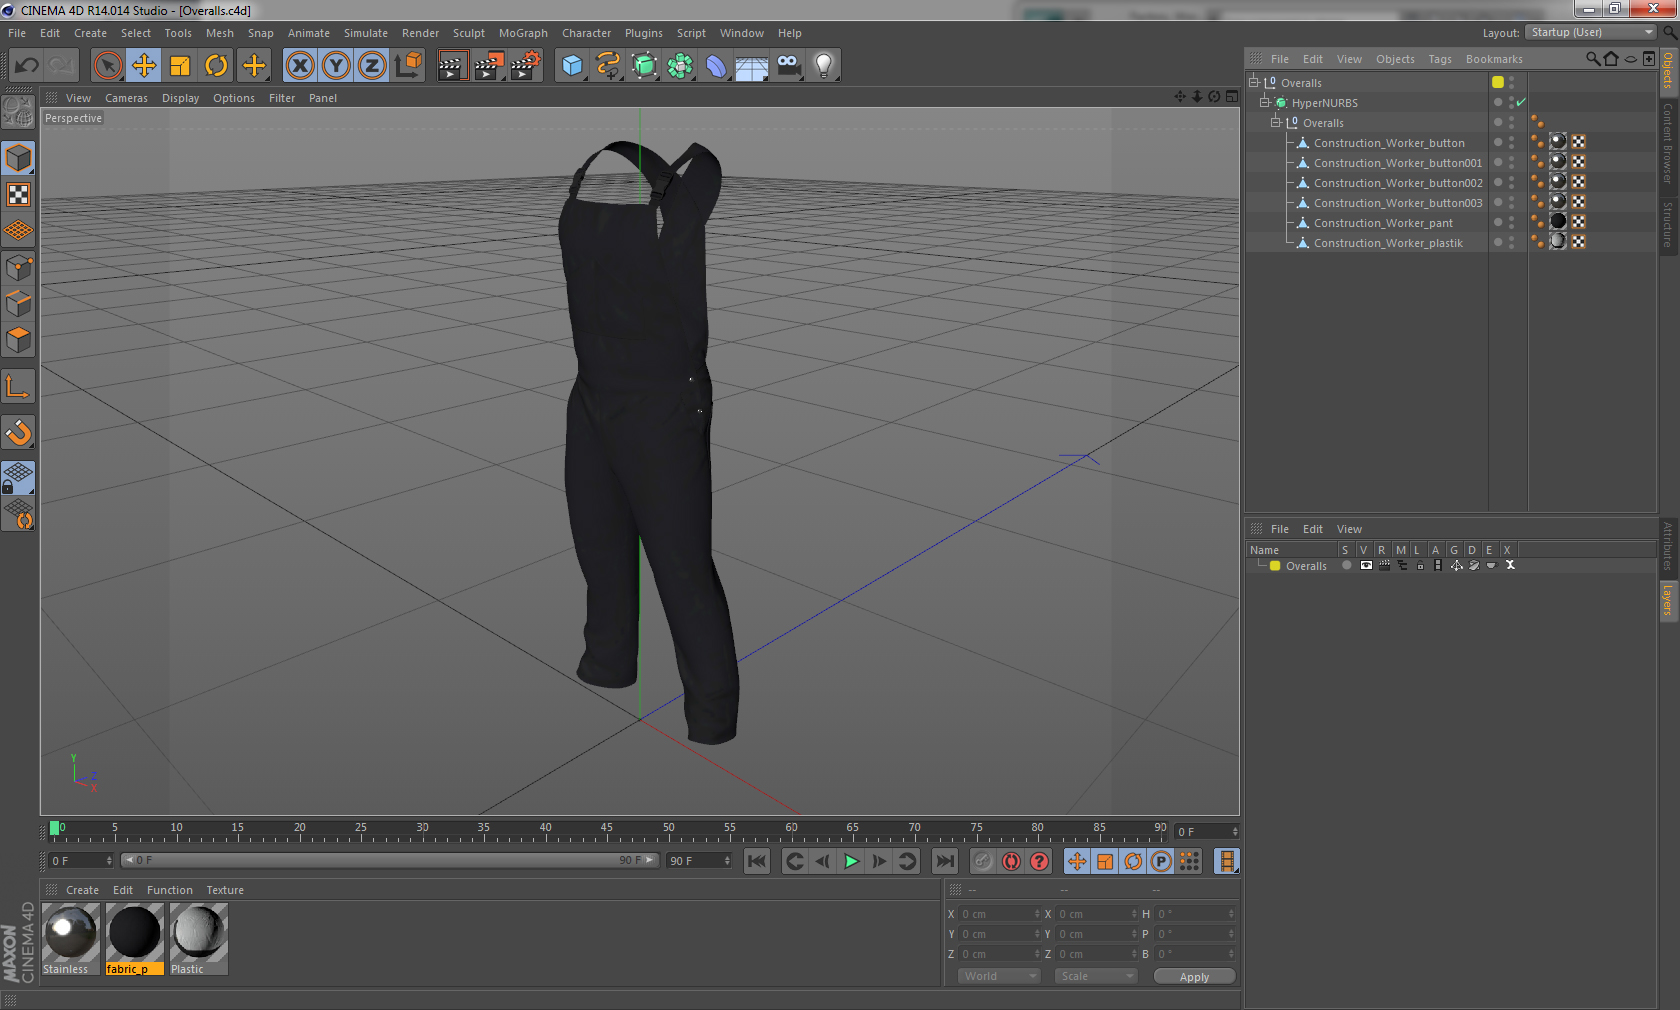Click the timeline range slider bar

point(390,860)
